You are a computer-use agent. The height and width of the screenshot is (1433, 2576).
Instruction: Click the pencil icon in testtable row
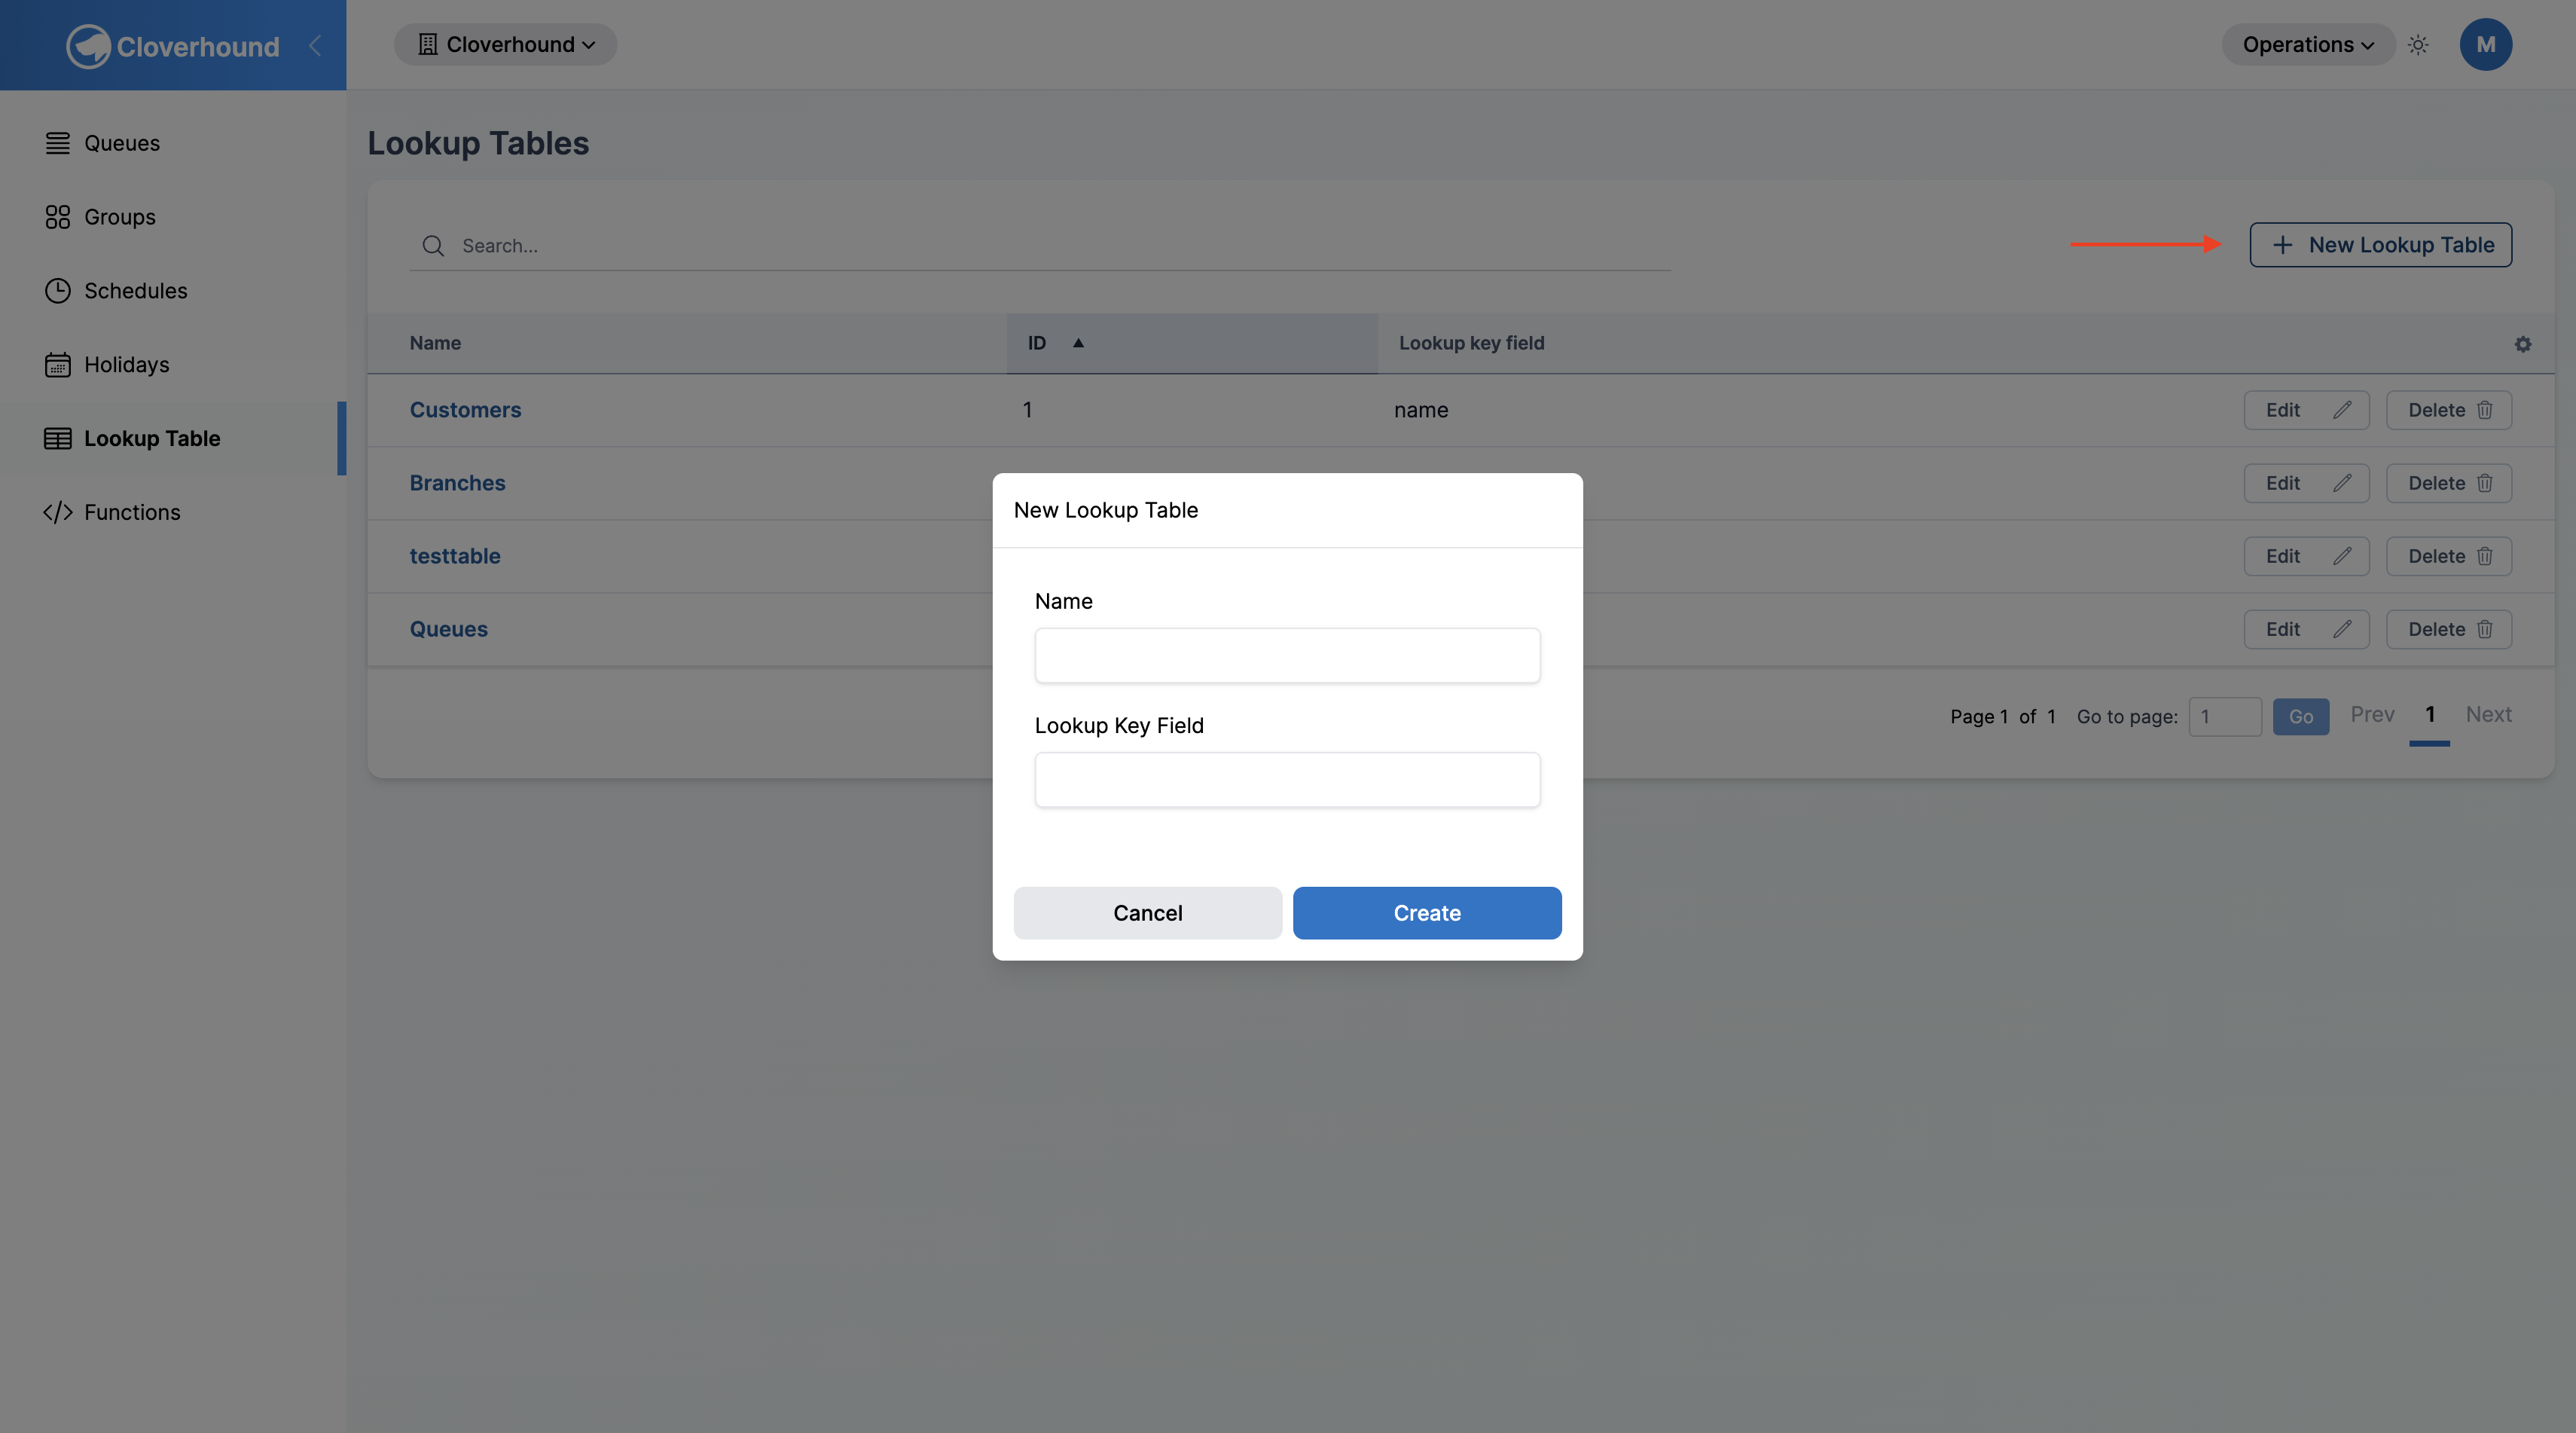(2342, 556)
